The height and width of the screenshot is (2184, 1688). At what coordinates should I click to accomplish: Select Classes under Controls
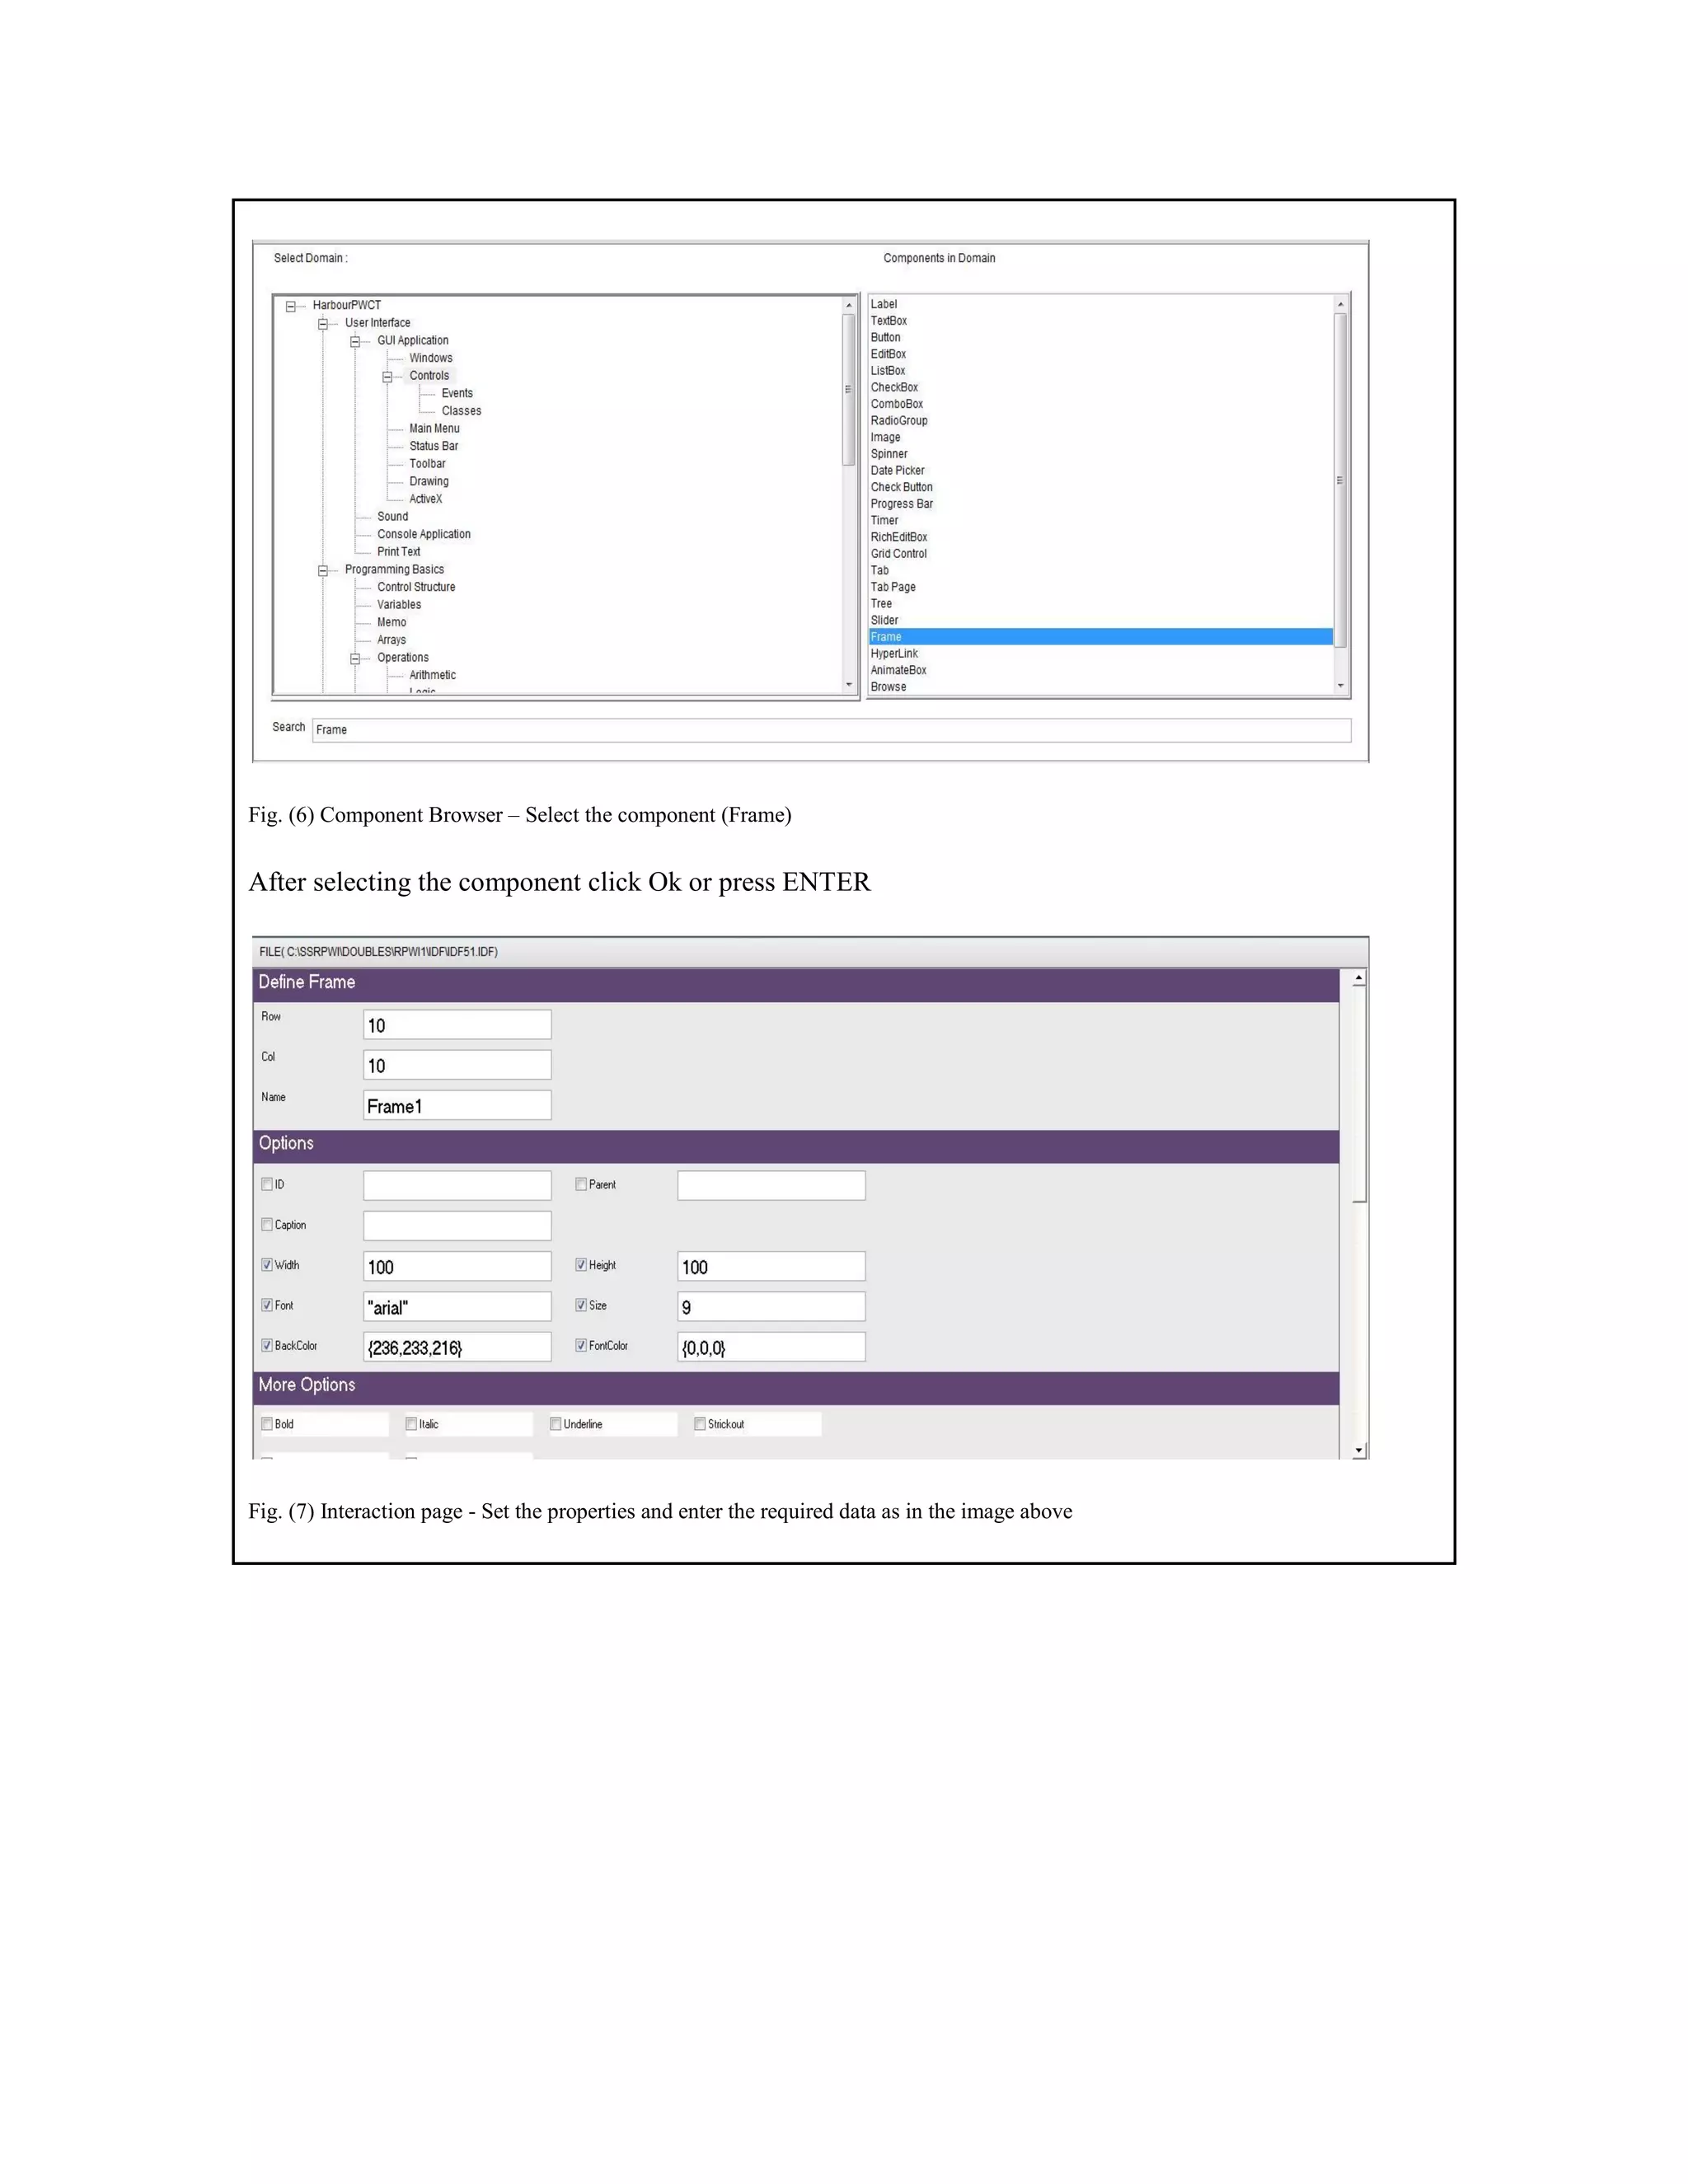(461, 411)
